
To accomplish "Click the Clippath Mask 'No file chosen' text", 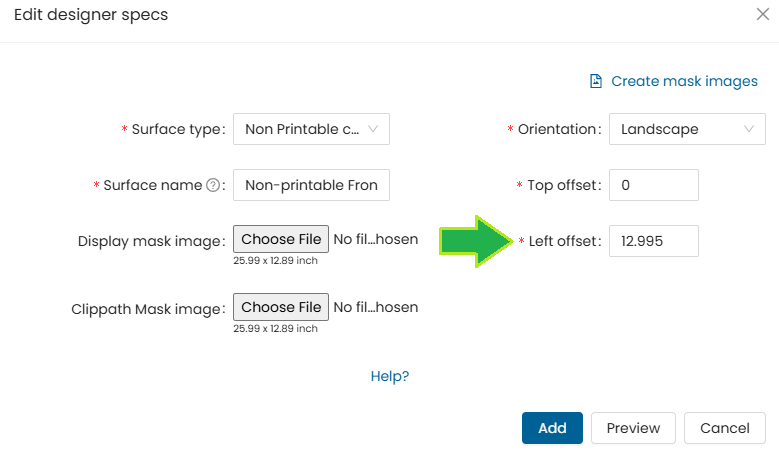I will 375,307.
